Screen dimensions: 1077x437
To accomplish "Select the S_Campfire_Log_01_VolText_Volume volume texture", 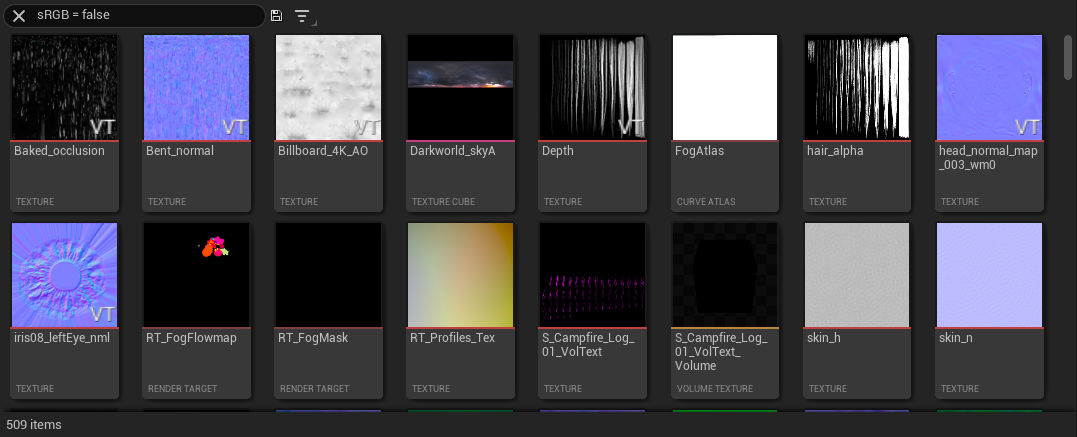I will pos(725,275).
